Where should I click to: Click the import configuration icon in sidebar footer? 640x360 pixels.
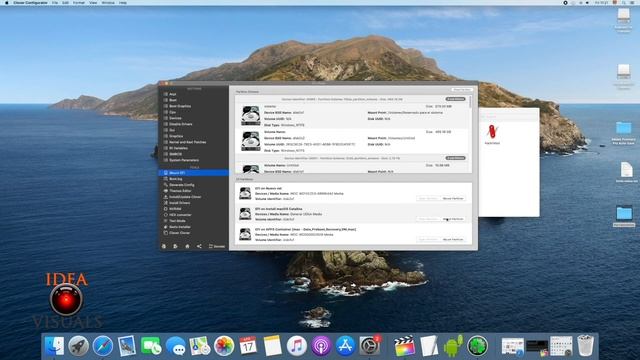pos(164,246)
